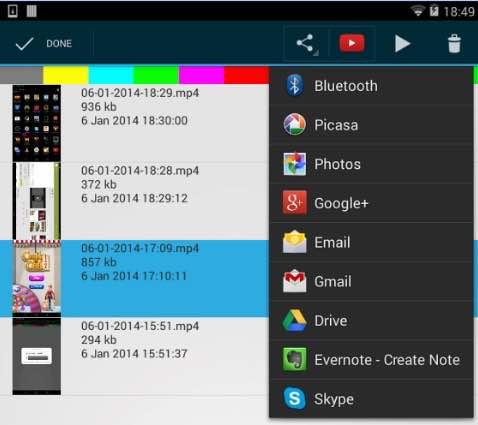Viewport: 478px width, 425px height.
Task: Click the Skype icon
Action: (x=294, y=399)
